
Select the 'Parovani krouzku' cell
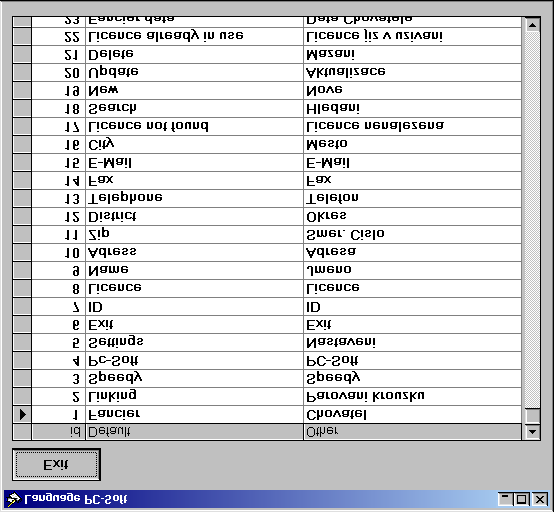click(x=412, y=396)
